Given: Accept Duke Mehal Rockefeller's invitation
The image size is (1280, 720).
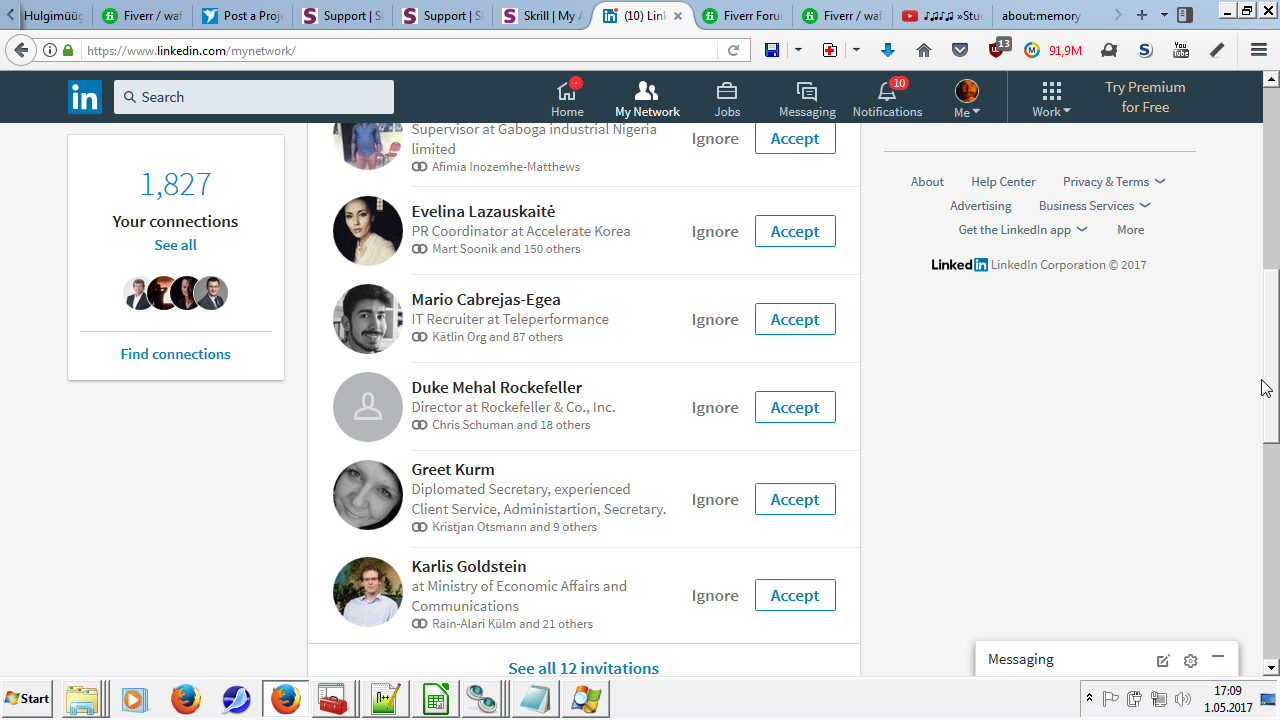Looking at the screenshot, I should point(795,407).
